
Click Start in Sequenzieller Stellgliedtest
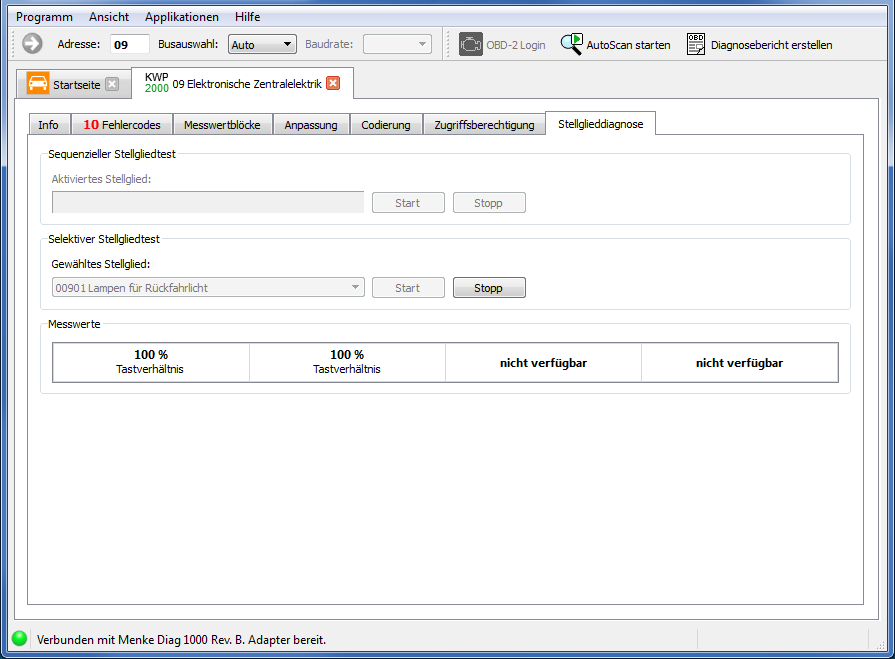coord(408,203)
